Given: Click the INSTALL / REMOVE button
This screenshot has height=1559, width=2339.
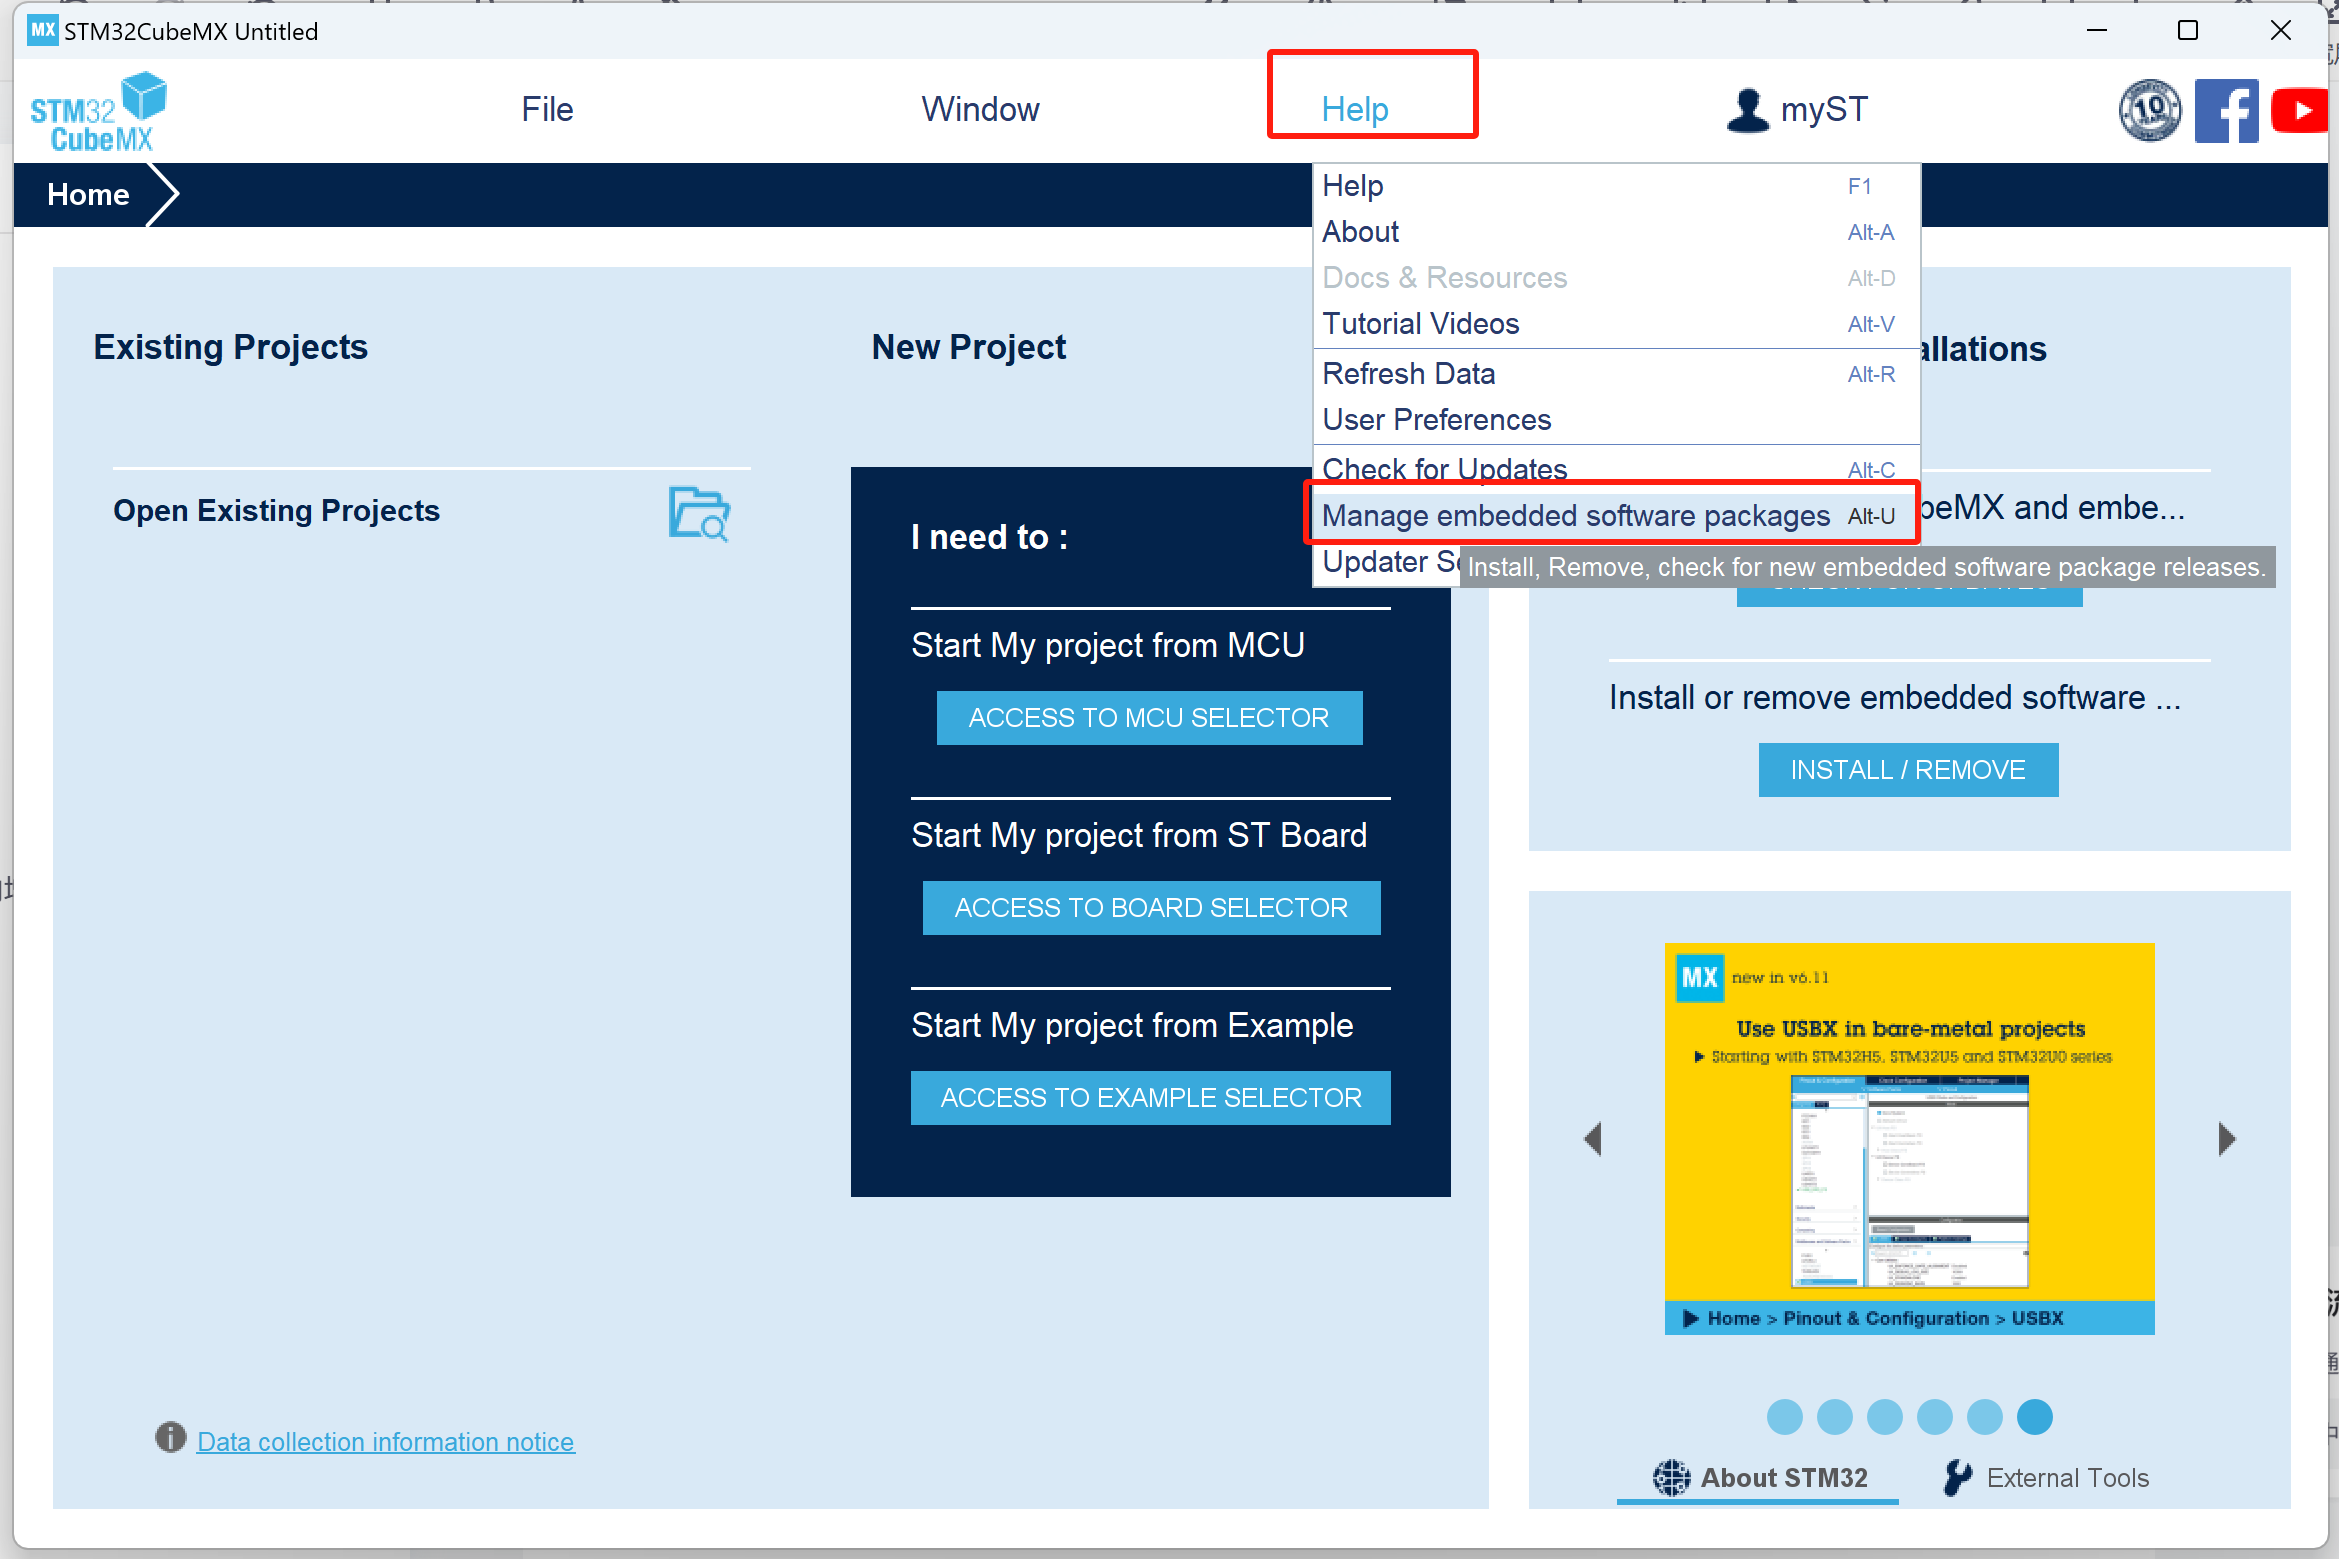Looking at the screenshot, I should click(x=1908, y=770).
